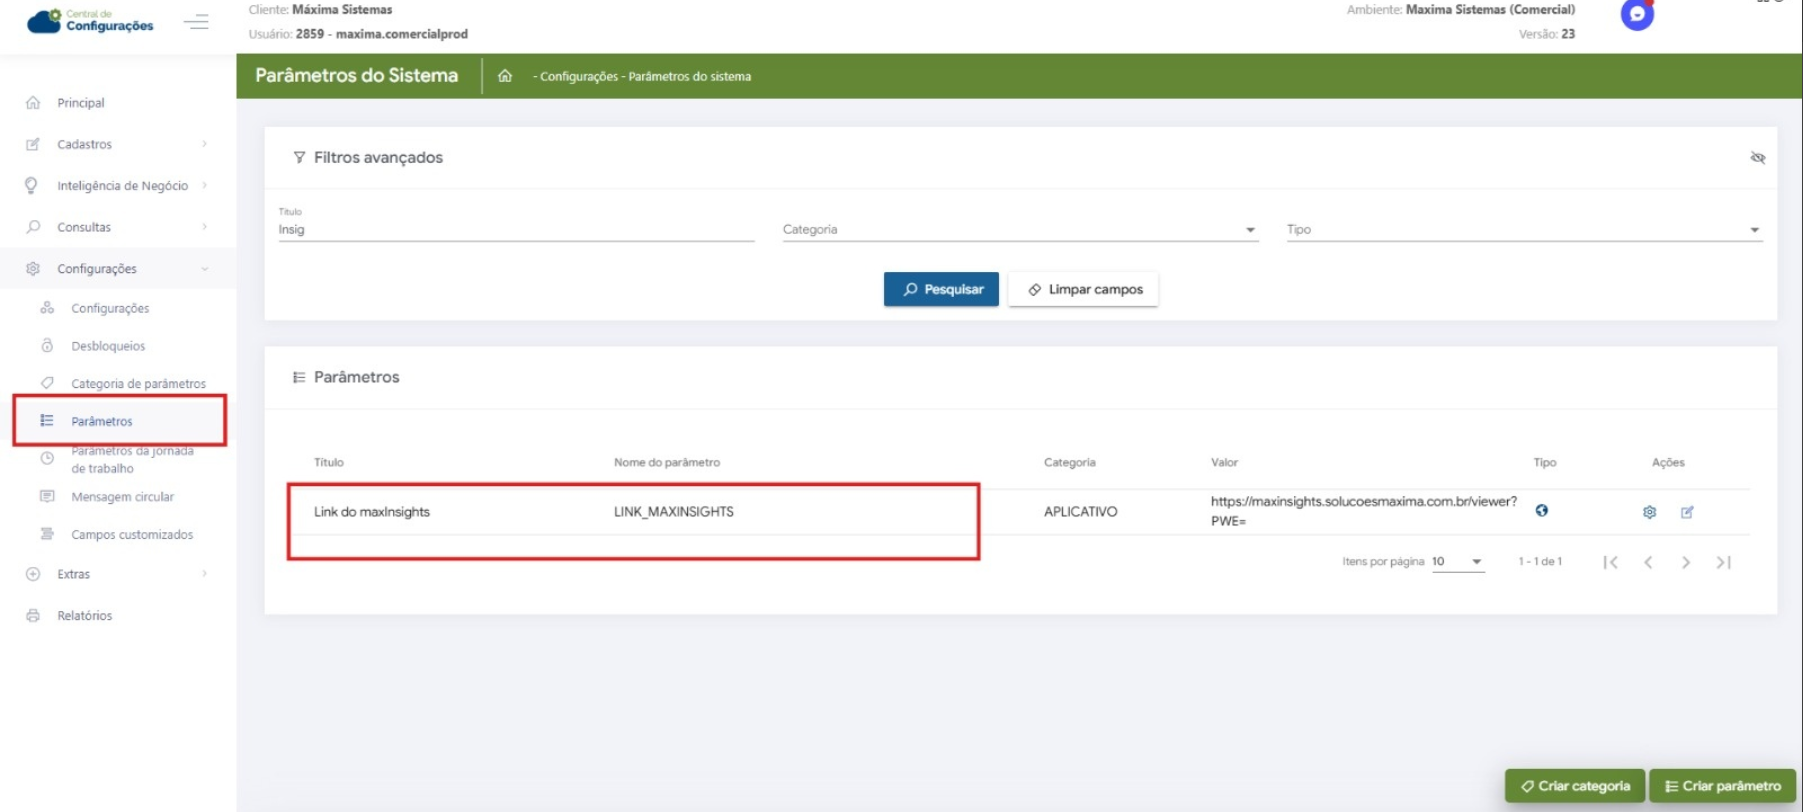Click the edit pencil icon for LINK_MAXINSIGHTS
Viewport: 1803px width, 812px height.
[1687, 512]
